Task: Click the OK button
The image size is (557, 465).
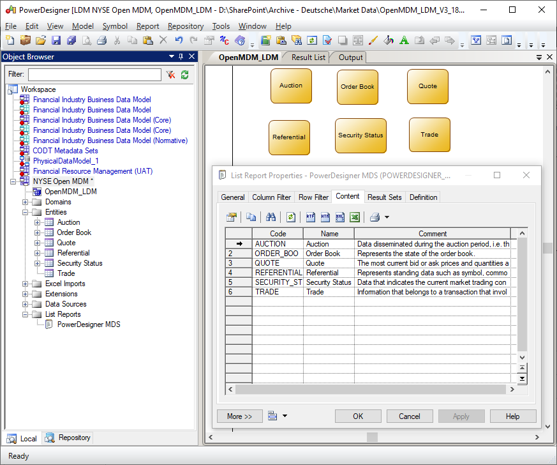Action: tap(358, 416)
